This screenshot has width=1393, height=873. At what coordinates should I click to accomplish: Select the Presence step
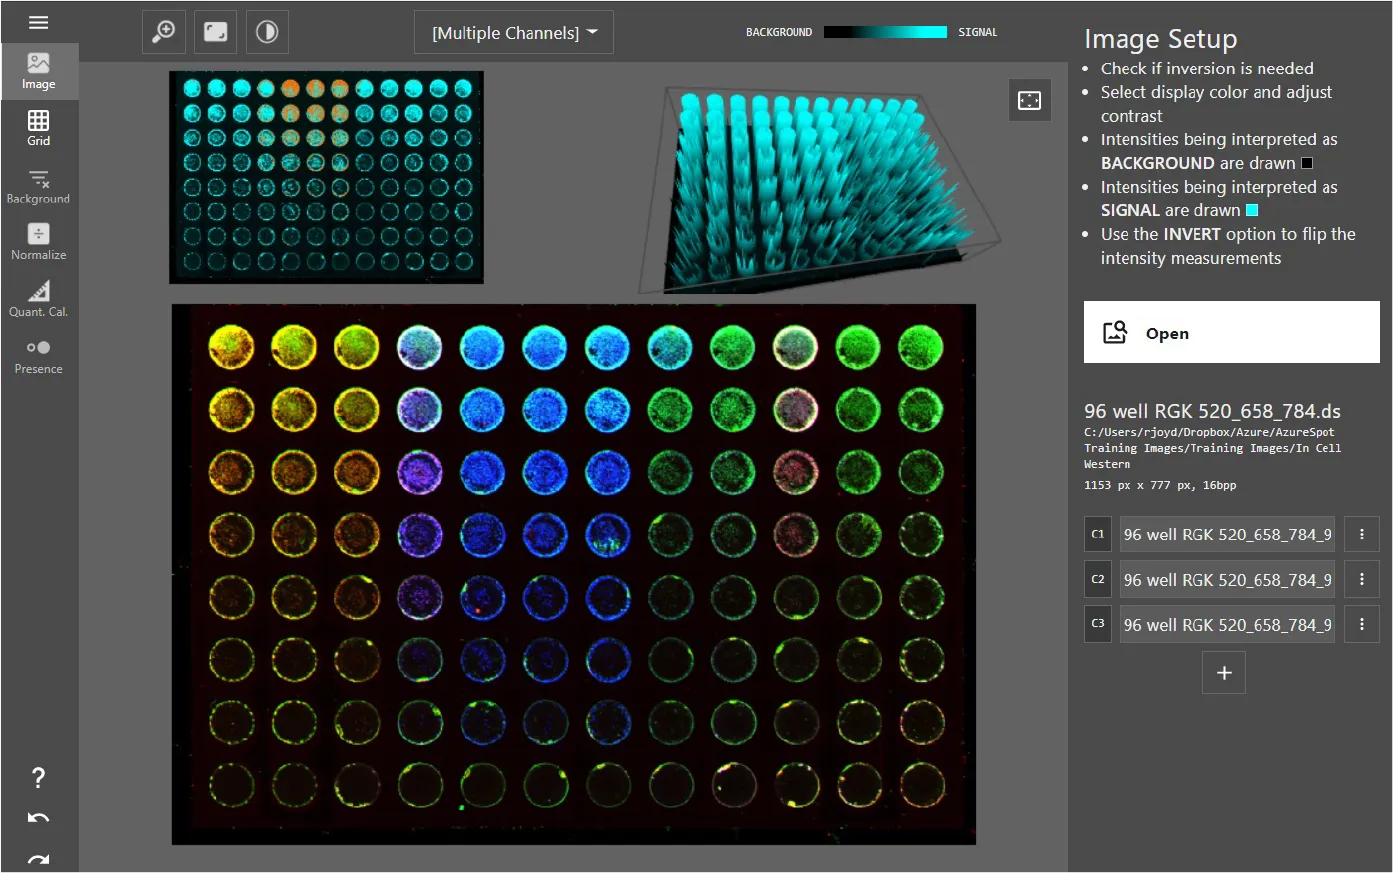pos(38,355)
